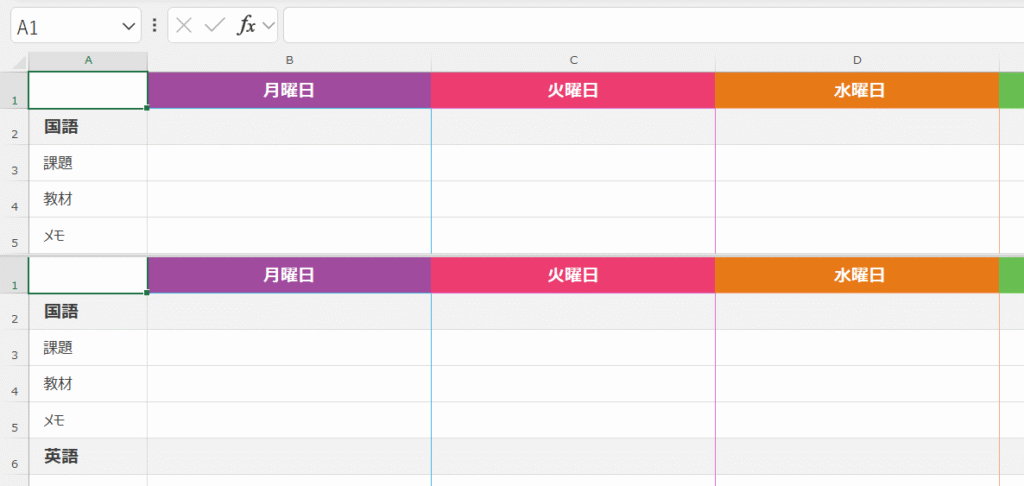The height and width of the screenshot is (486, 1024).
Task: Select the メモ cell in the upper pane
Action: click(x=88, y=235)
